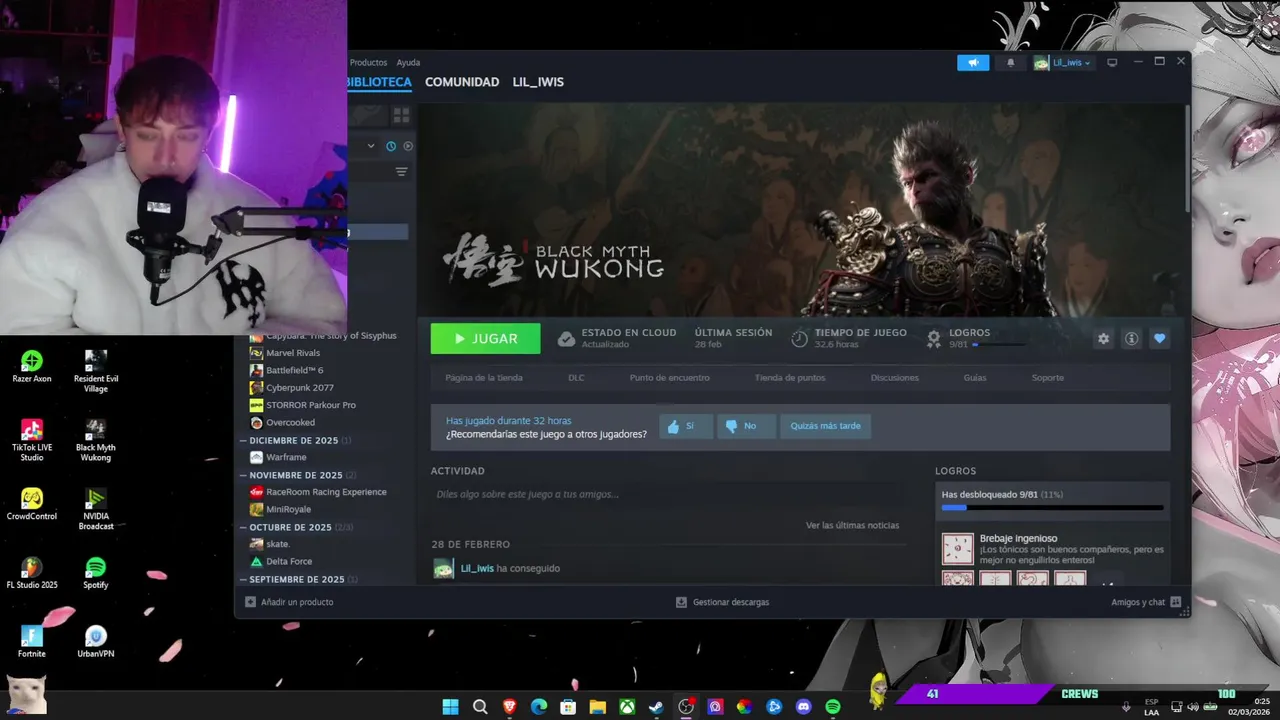
Task: Choose Quizás más tarde
Action: point(825,426)
